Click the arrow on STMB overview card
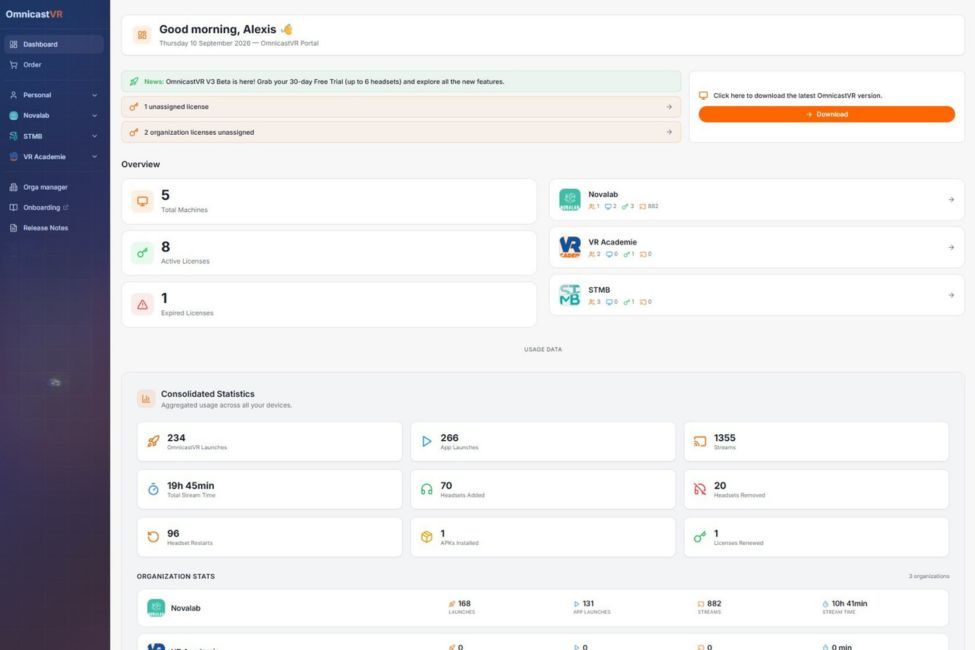This screenshot has height=650, width=975. pyautogui.click(x=951, y=295)
